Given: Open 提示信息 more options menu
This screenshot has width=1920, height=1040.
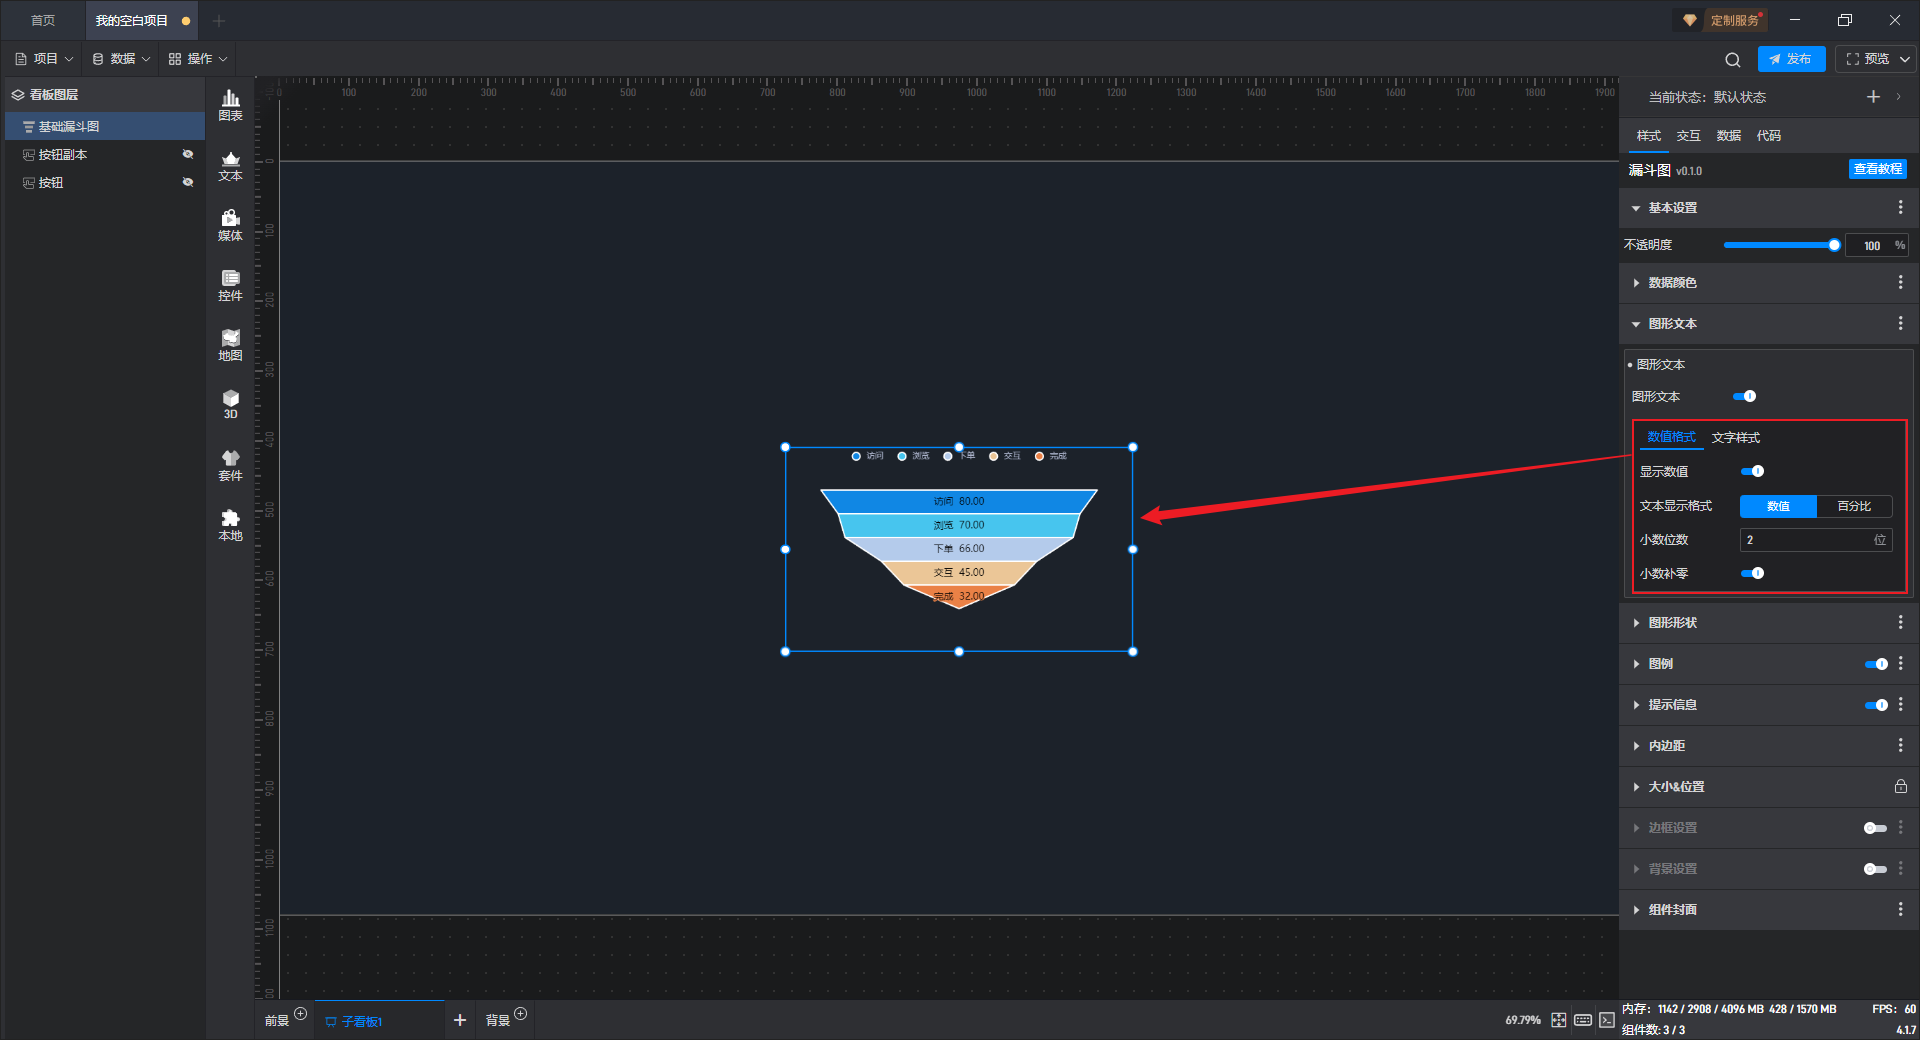Looking at the screenshot, I should pos(1900,705).
